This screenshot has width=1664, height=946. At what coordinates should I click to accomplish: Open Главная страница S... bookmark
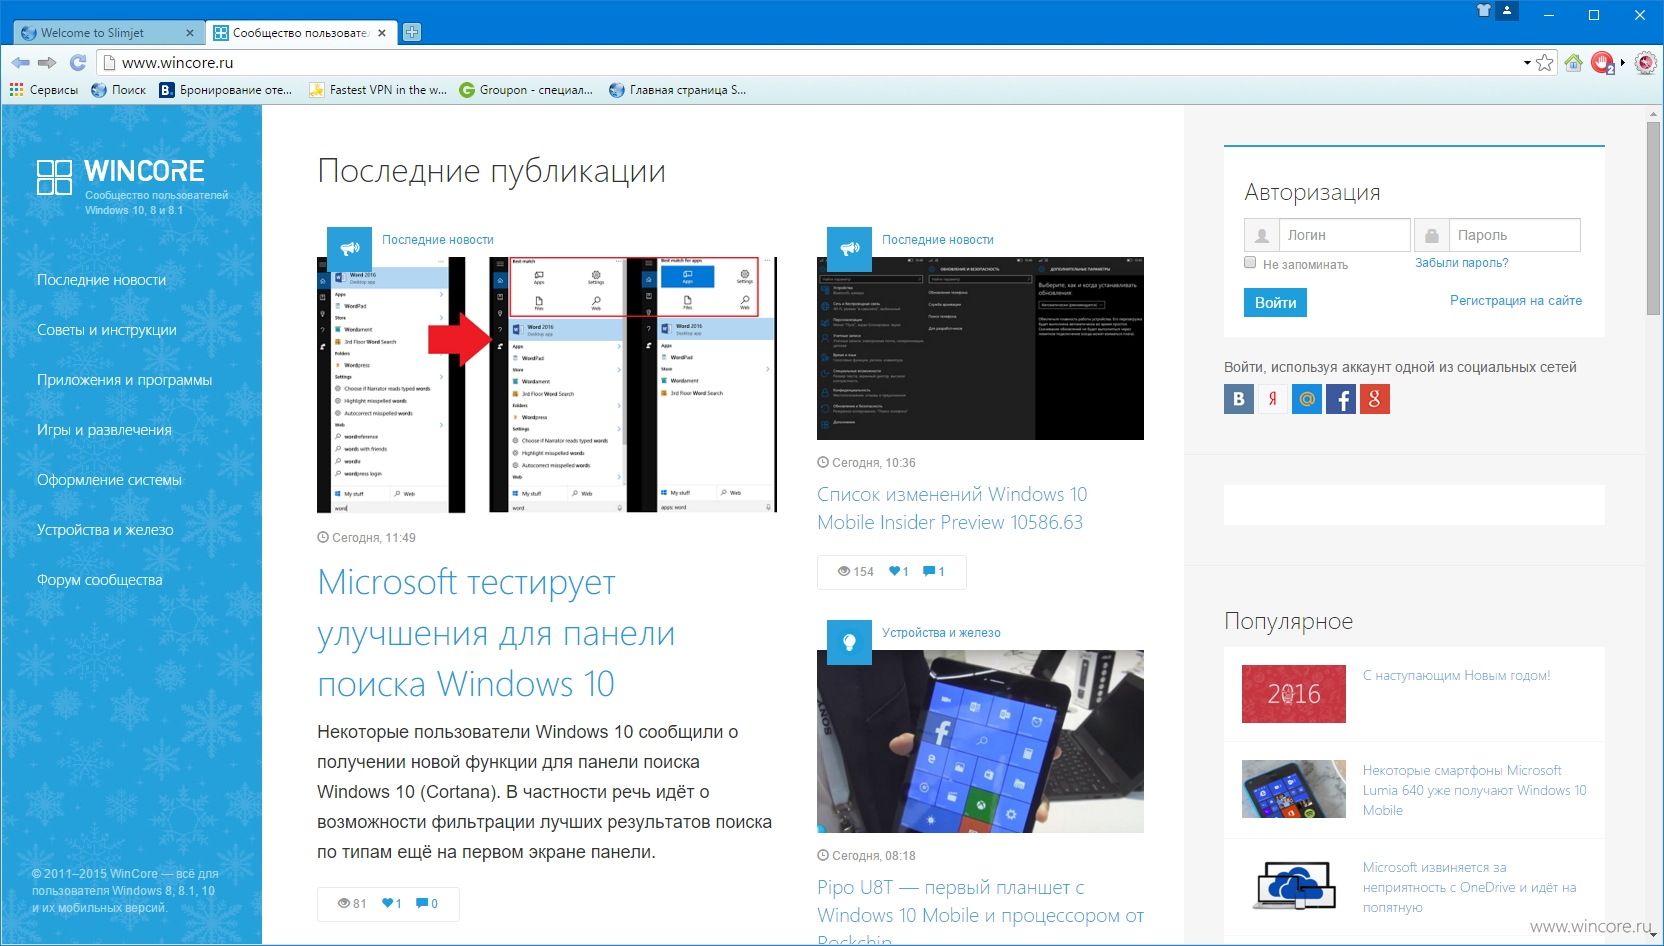(x=678, y=90)
